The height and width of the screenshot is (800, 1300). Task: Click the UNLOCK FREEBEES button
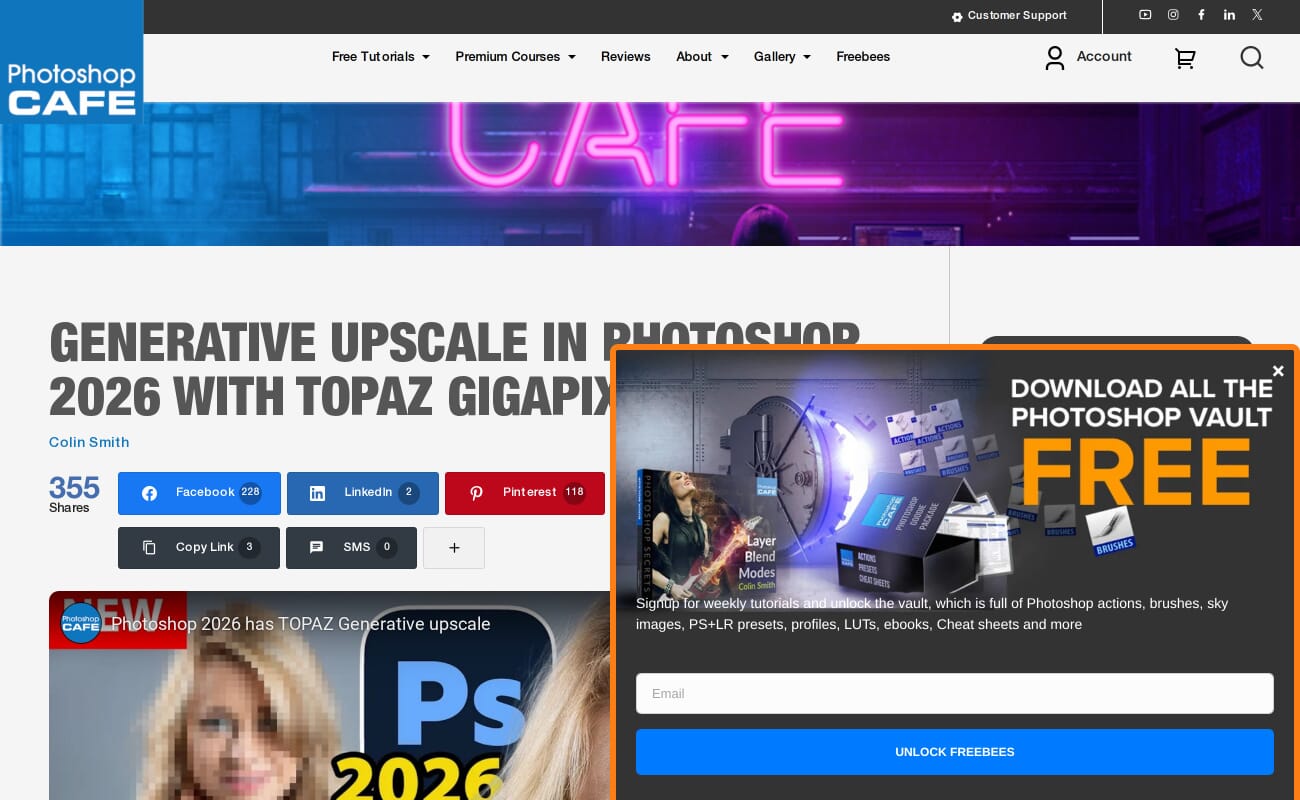coord(955,752)
